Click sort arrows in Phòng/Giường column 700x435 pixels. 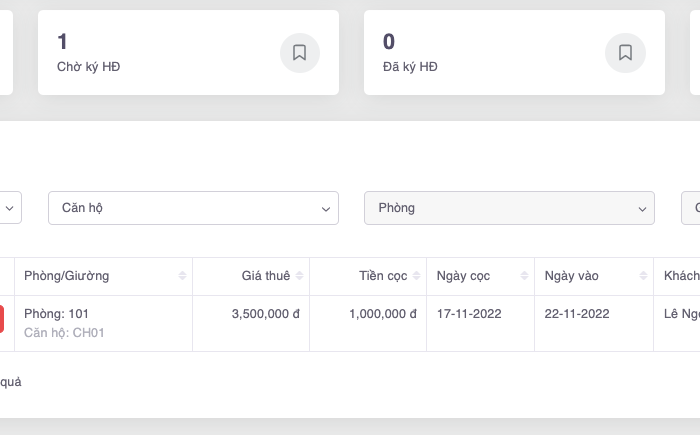point(182,276)
